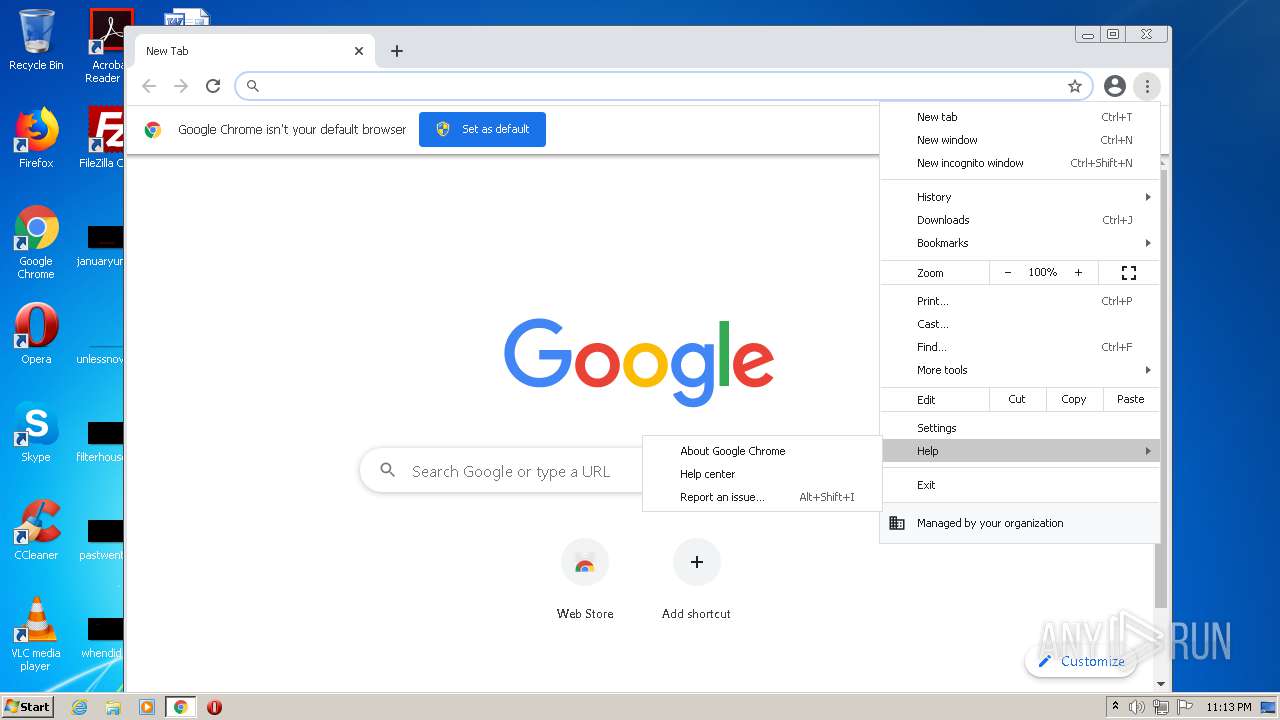The height and width of the screenshot is (720, 1280).
Task: Open FileZilla Client desktop shortcut
Action: 104,137
